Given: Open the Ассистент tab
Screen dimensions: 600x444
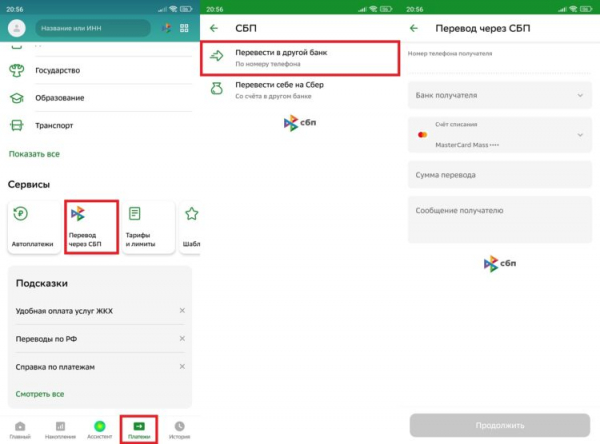Looking at the screenshot, I should pyautogui.click(x=99, y=430).
